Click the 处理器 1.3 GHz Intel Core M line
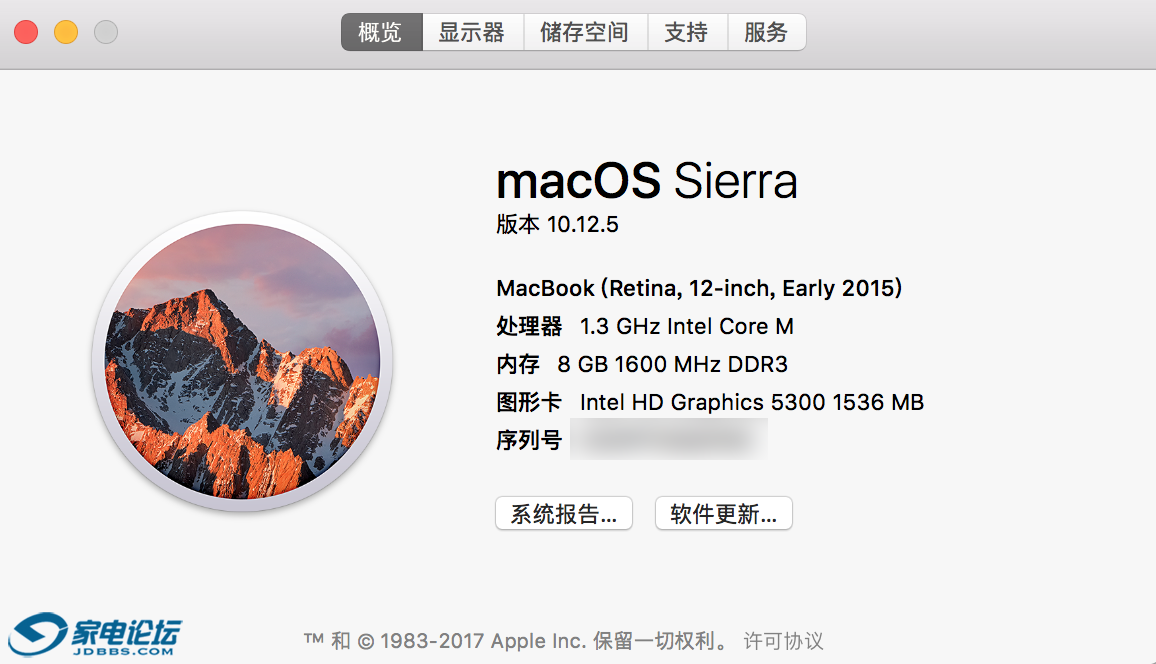1156x664 pixels. pos(645,326)
